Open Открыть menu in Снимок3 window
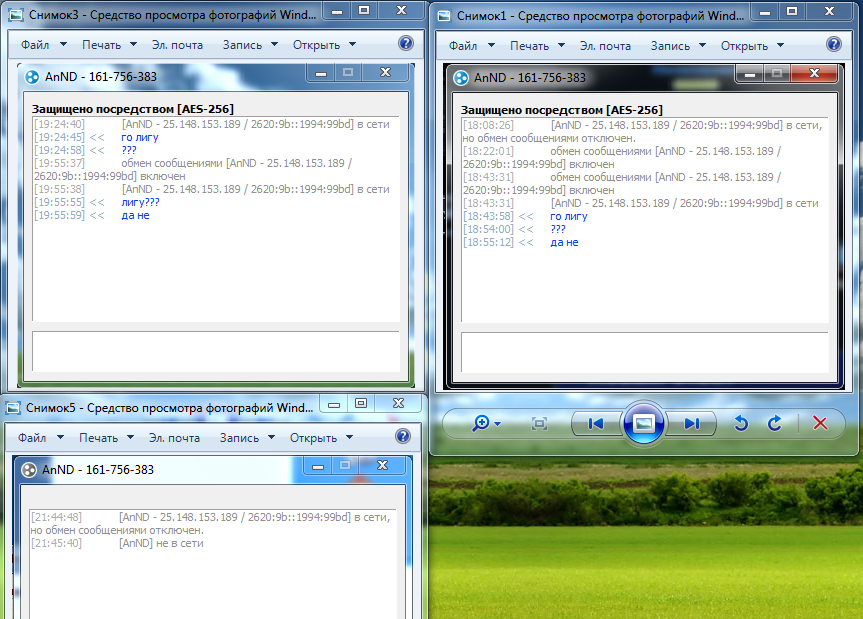Screen dimensions: 863x619 point(324,45)
